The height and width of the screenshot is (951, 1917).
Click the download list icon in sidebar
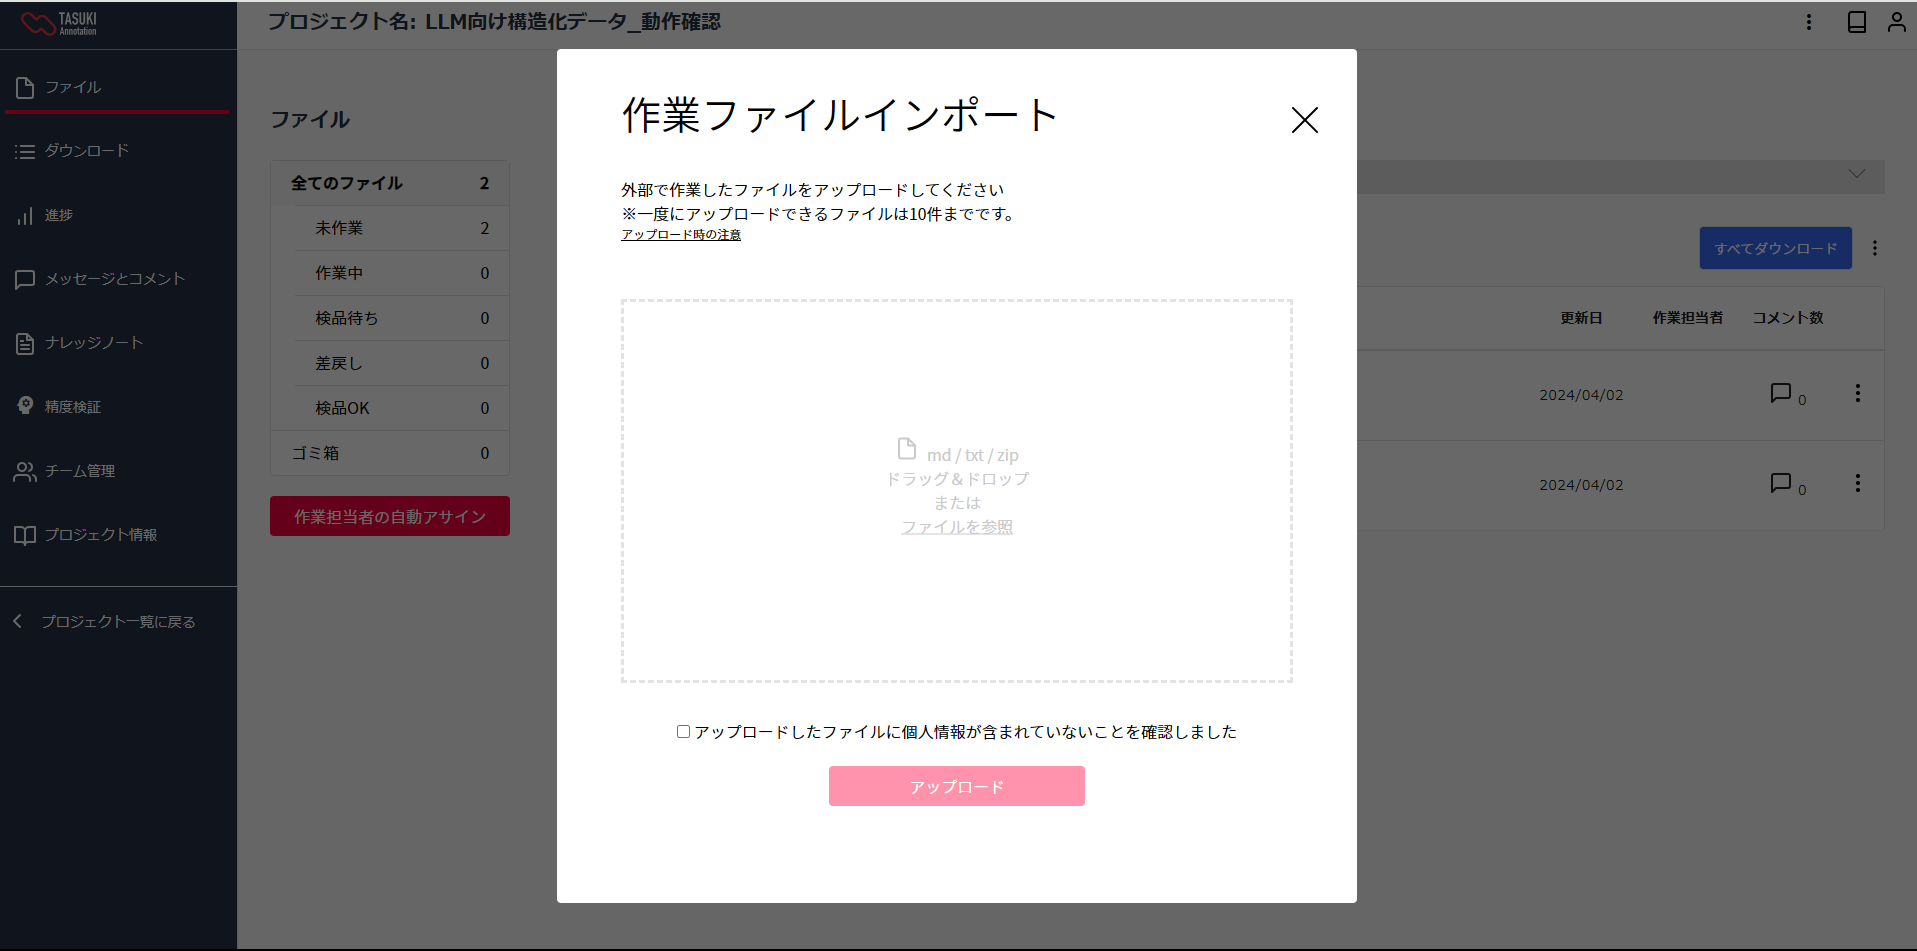pos(25,152)
